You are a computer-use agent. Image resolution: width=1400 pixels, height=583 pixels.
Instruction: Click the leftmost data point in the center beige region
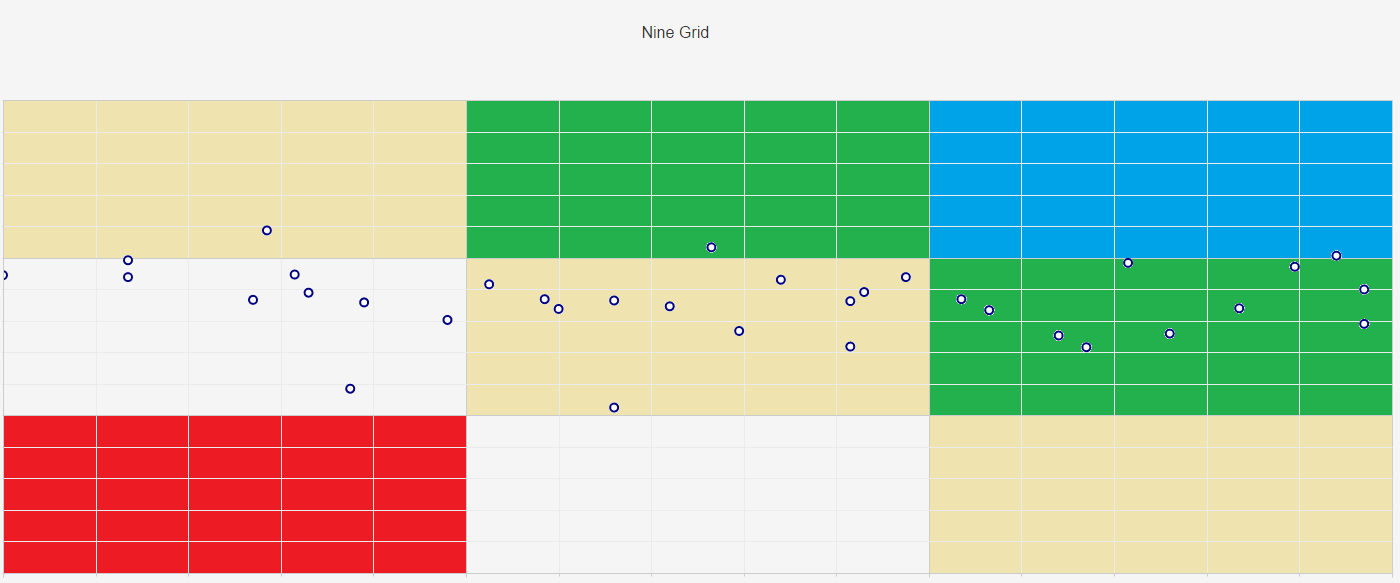point(489,284)
